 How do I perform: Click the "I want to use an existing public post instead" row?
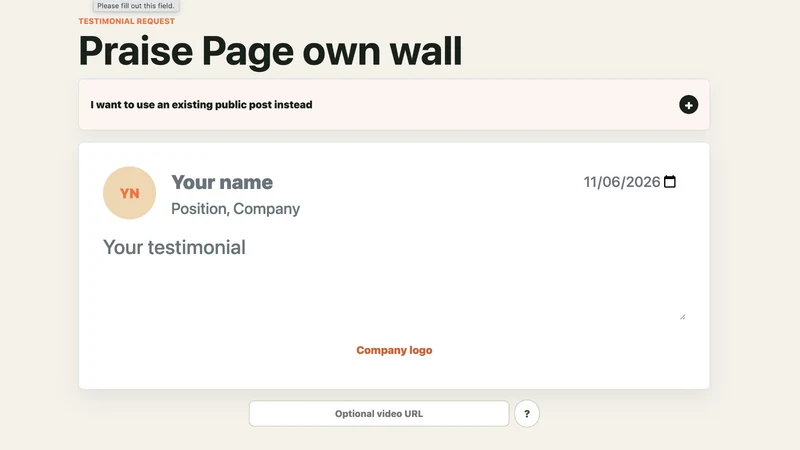(x=394, y=105)
